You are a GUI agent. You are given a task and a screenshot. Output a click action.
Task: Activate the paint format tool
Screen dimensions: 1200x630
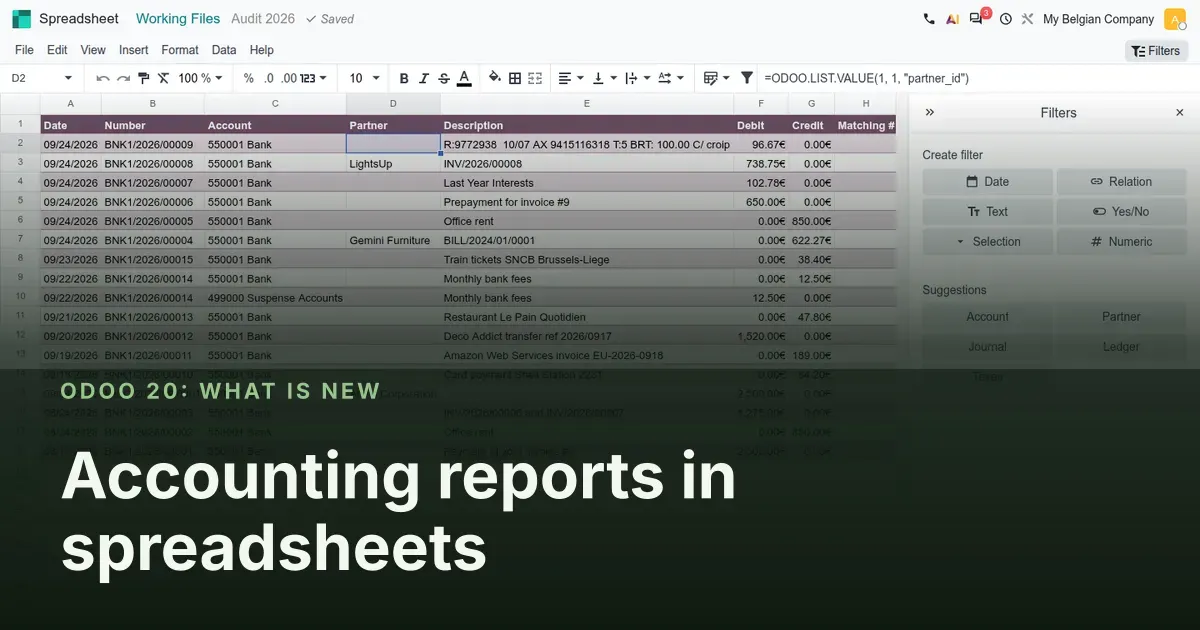pos(143,78)
